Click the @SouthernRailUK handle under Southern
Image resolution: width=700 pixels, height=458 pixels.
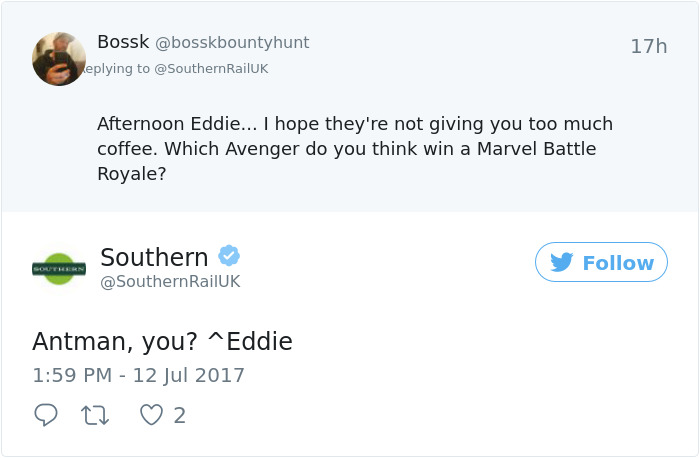point(170,282)
